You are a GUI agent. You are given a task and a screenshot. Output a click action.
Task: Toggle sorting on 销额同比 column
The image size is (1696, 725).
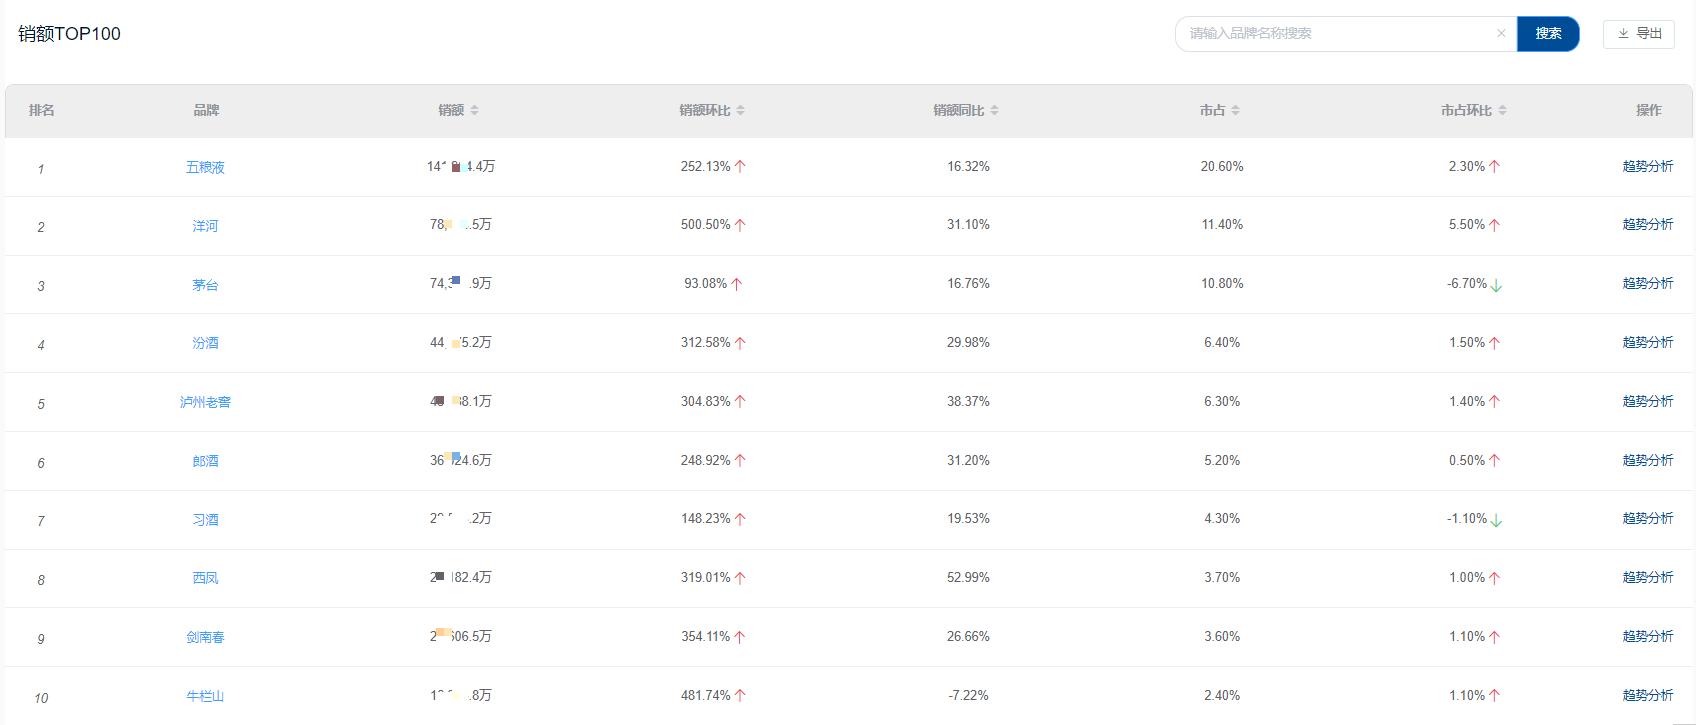click(x=994, y=111)
